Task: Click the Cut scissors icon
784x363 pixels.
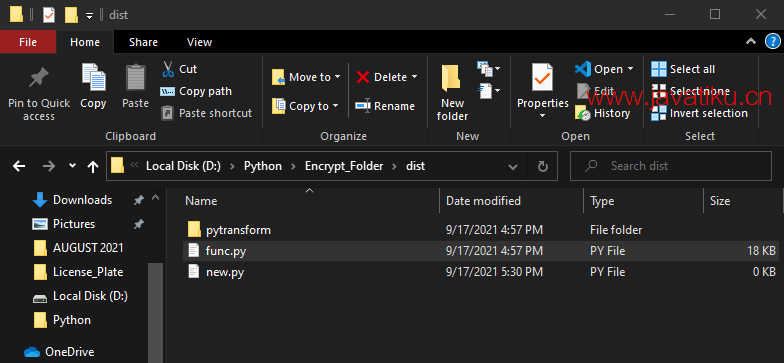Action: 168,69
